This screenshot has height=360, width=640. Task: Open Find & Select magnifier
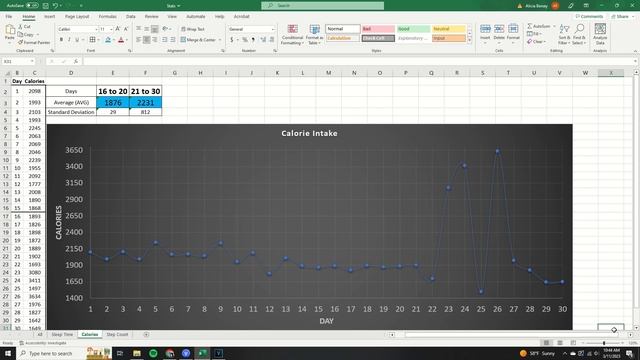click(579, 34)
